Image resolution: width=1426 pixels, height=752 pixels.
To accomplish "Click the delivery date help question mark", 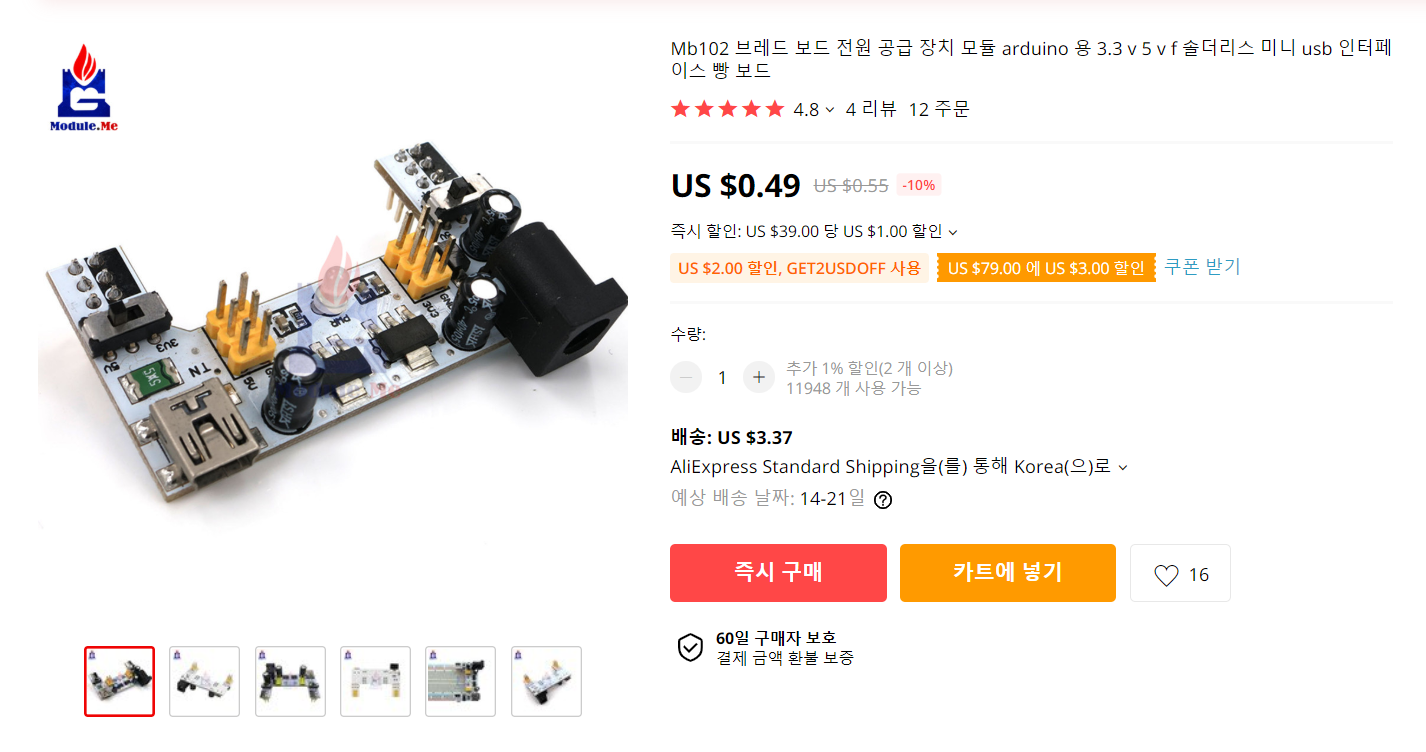I will pos(882,500).
